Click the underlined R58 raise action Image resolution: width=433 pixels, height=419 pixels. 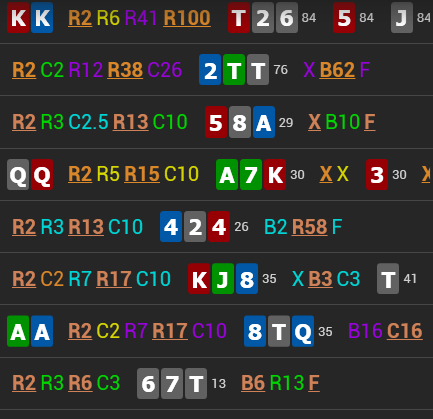pyautogui.click(x=309, y=226)
